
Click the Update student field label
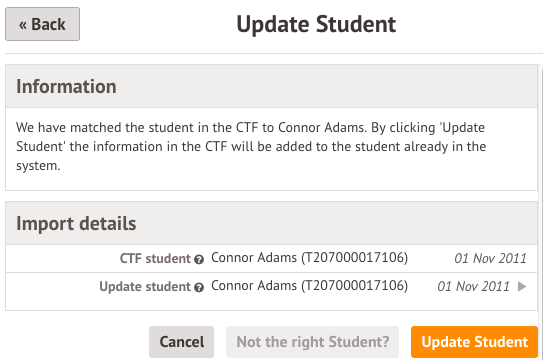(145, 287)
